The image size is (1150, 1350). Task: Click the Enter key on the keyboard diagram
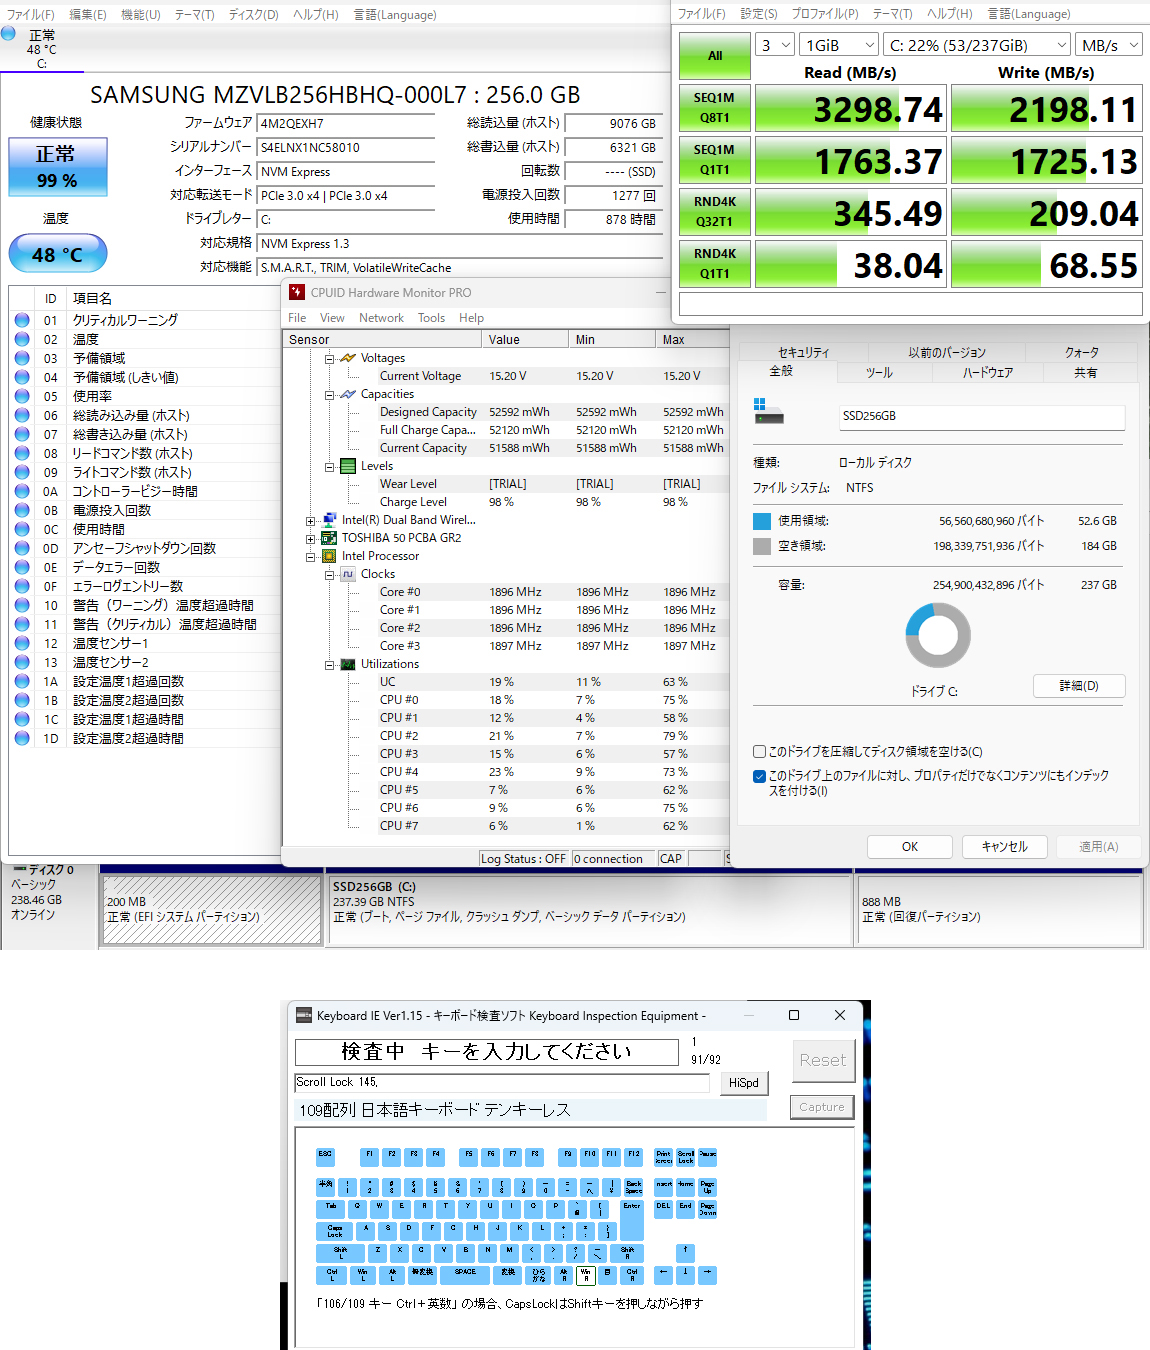632,1219
